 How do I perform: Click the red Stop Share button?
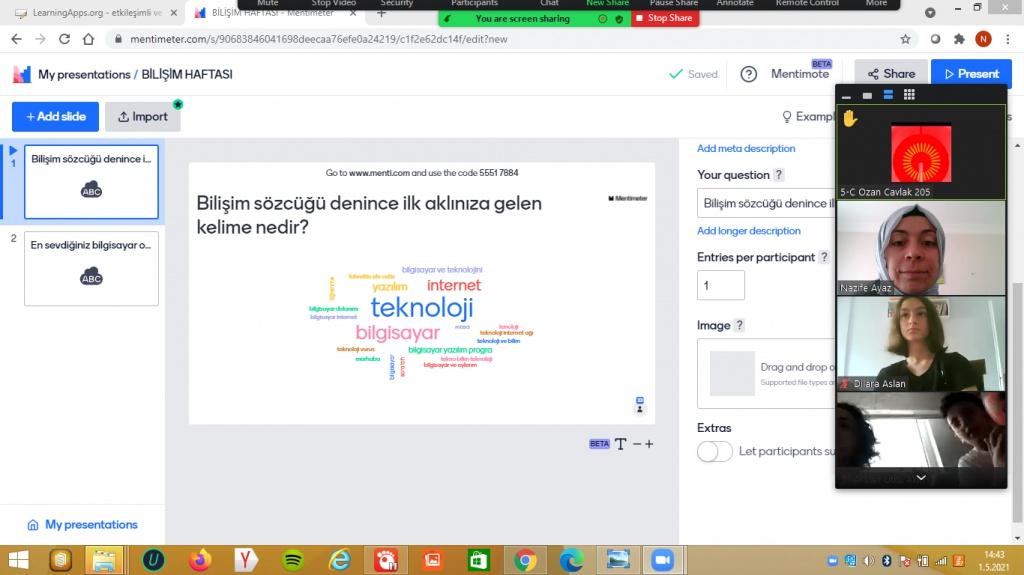(x=664, y=18)
